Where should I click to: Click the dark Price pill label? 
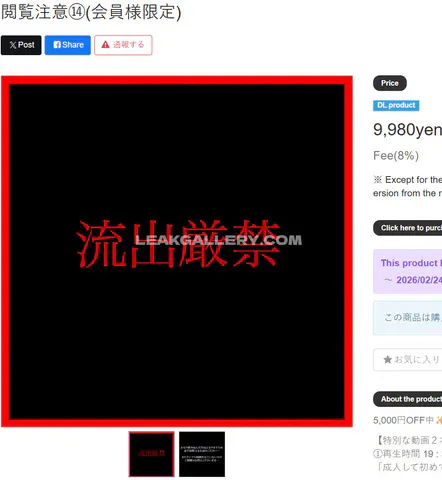tap(390, 83)
